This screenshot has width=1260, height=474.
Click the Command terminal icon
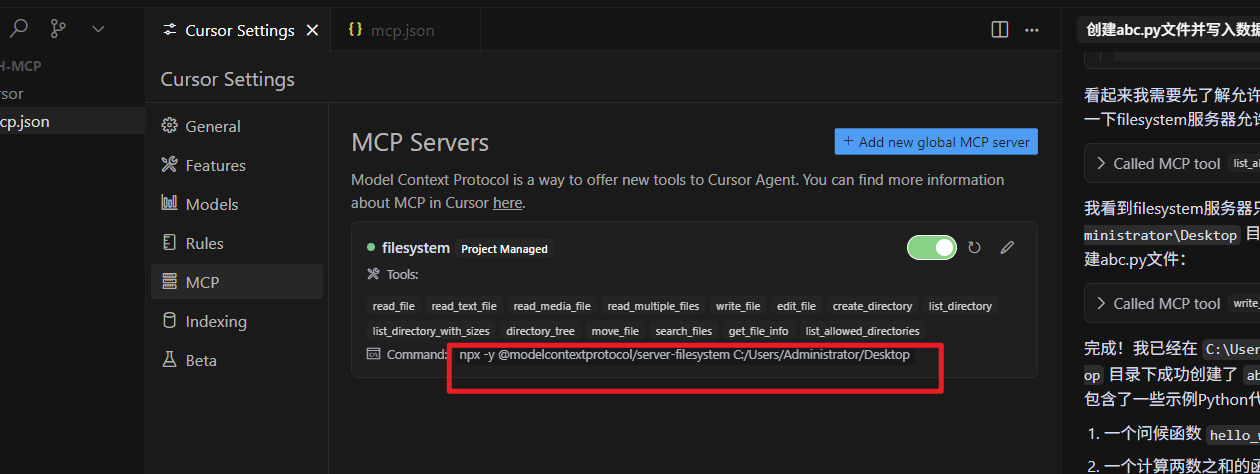374,354
